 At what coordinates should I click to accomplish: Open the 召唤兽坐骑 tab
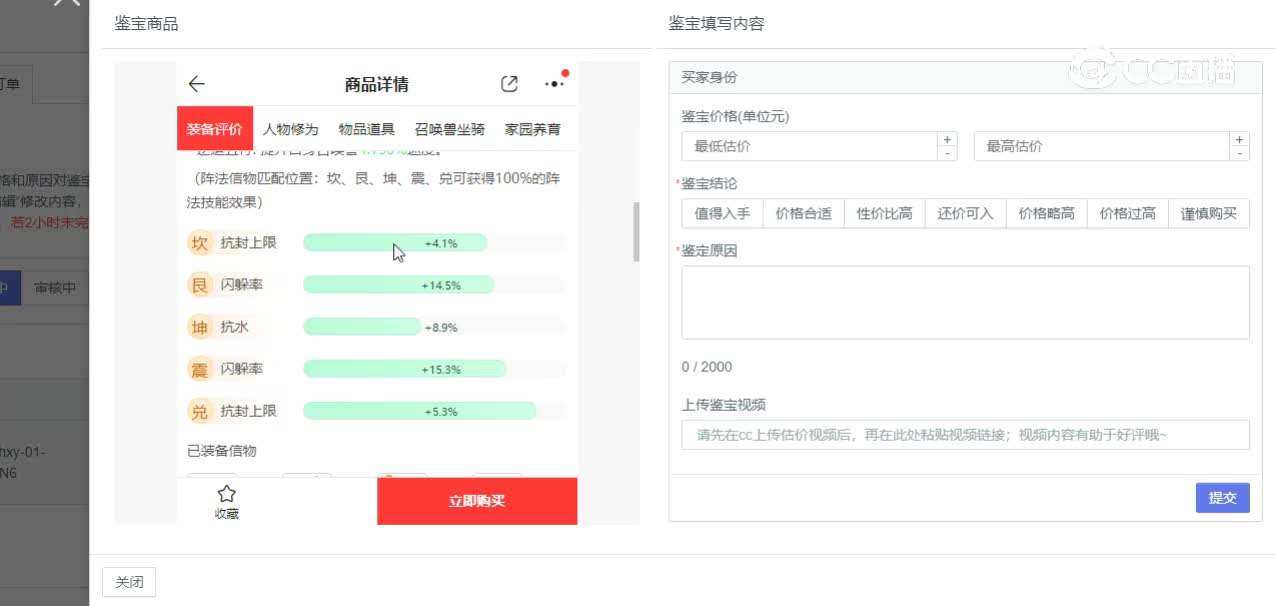(449, 129)
